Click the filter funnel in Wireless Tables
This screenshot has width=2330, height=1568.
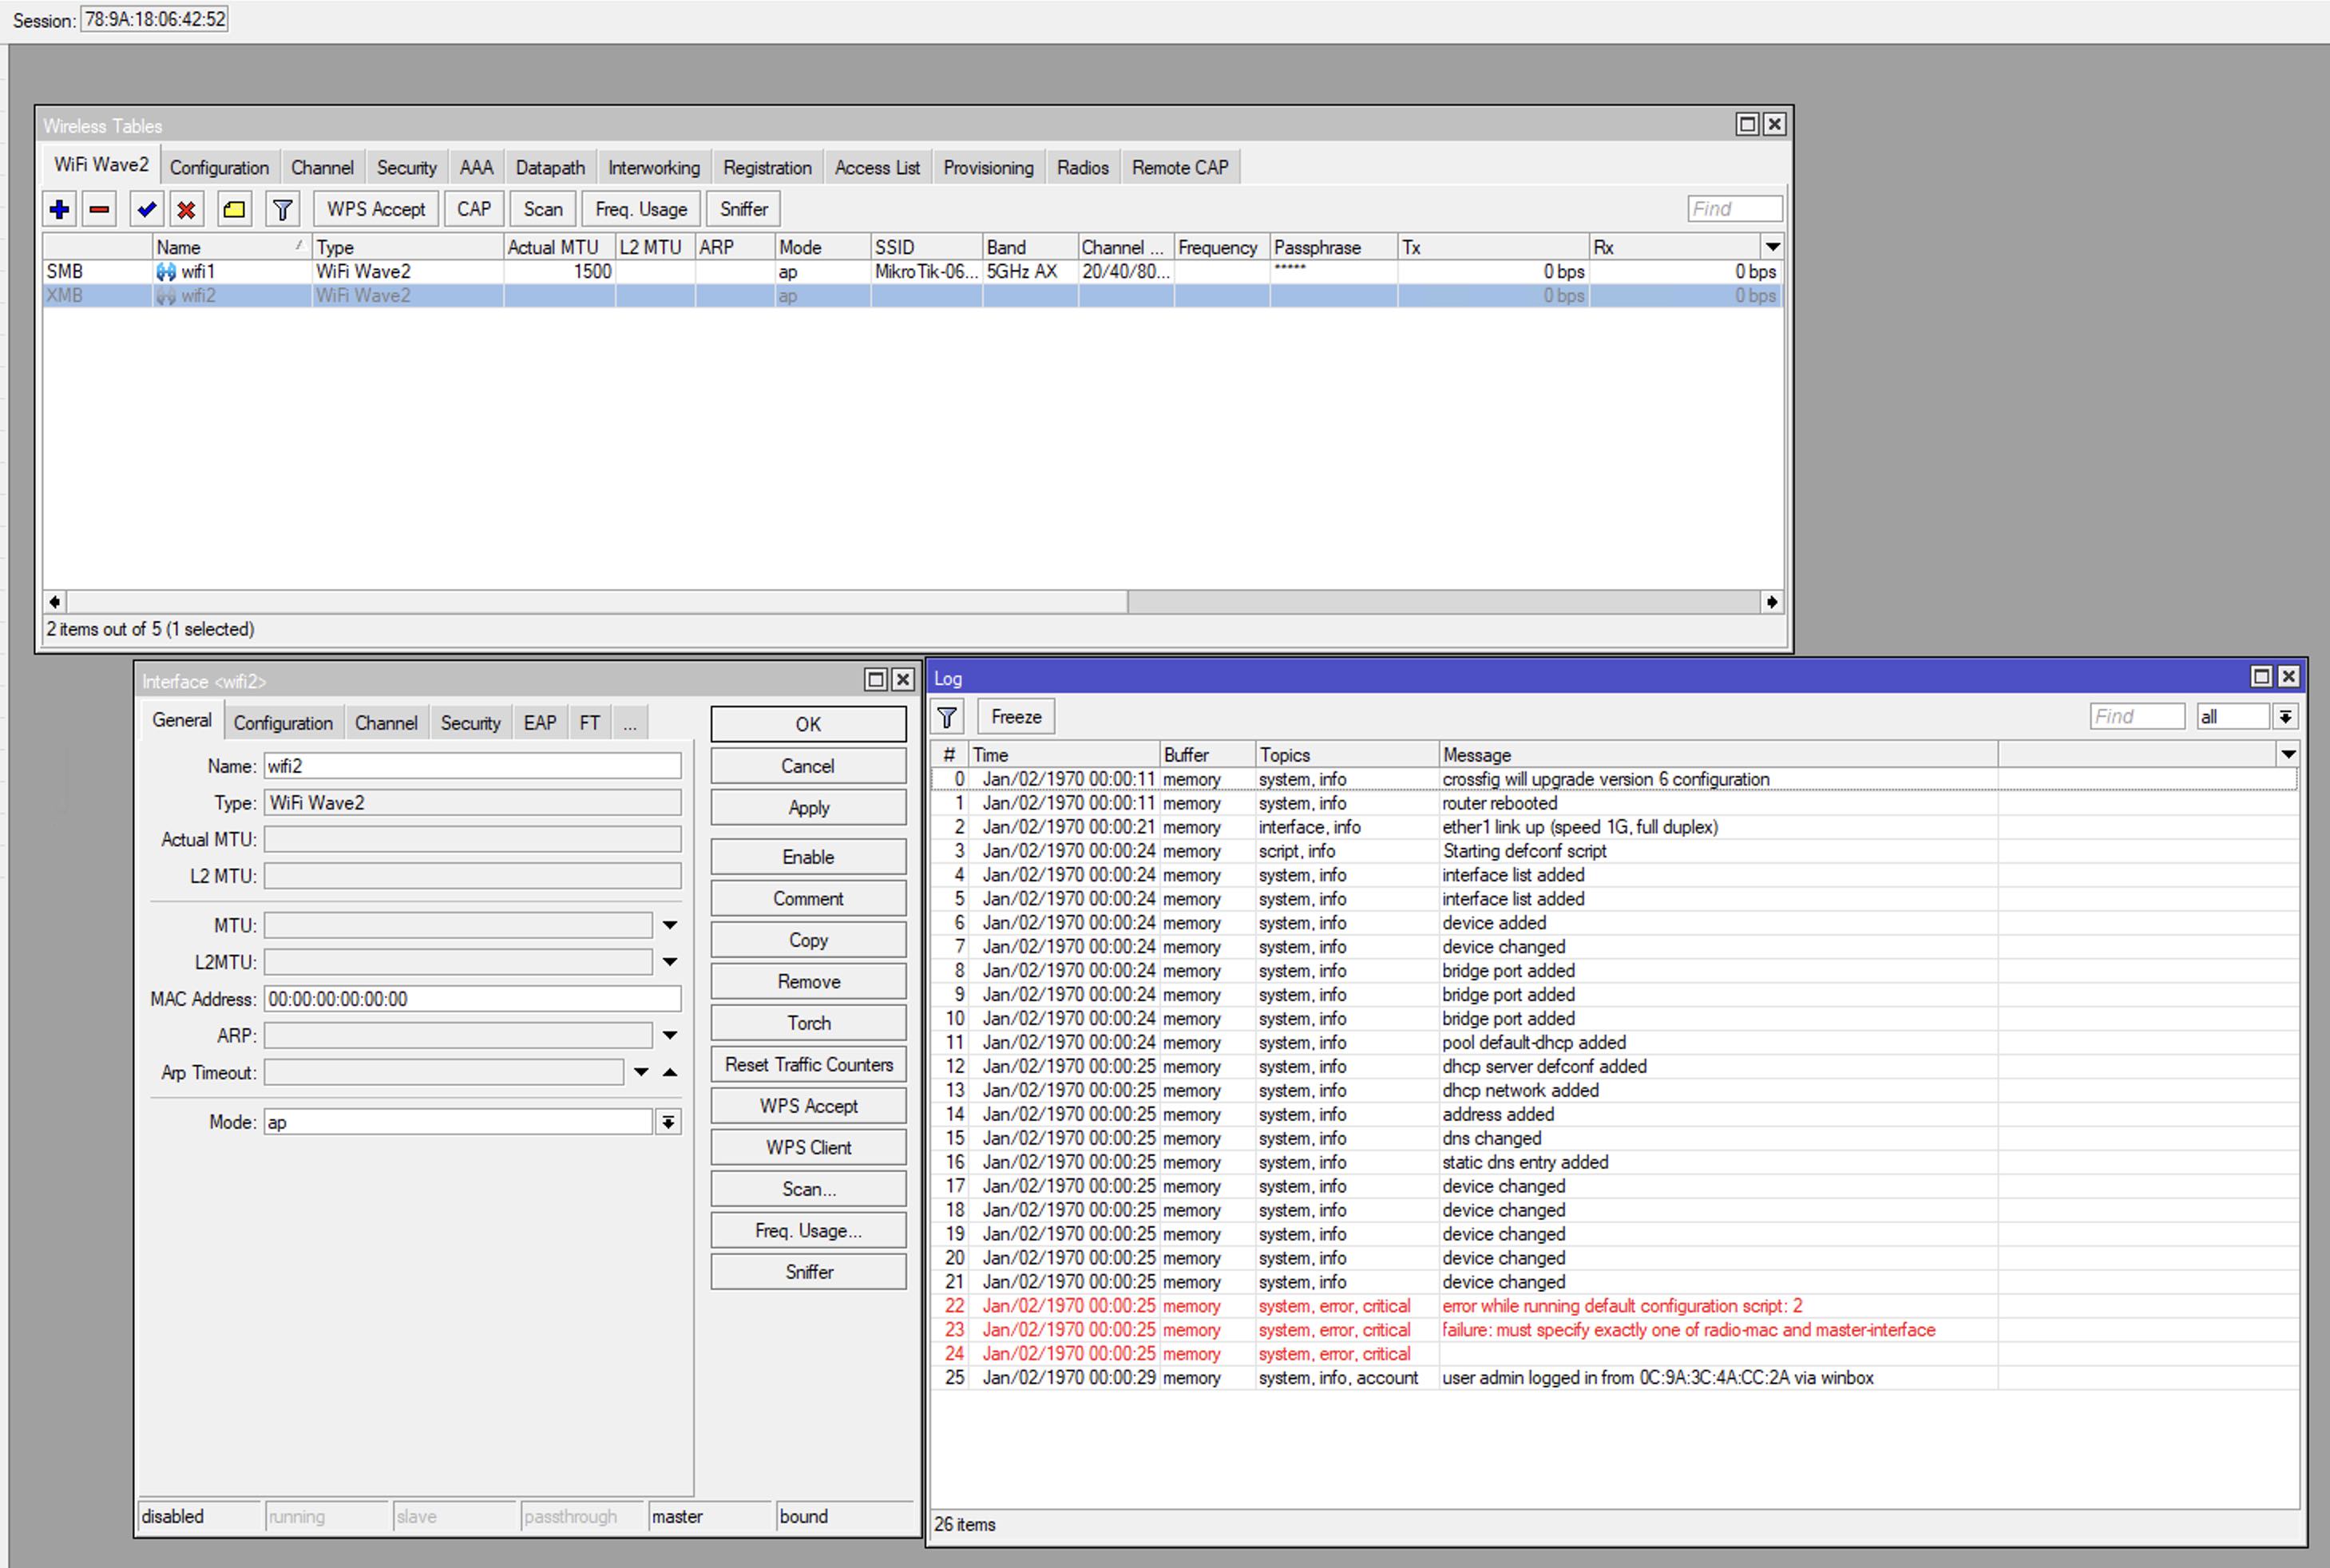(x=283, y=209)
